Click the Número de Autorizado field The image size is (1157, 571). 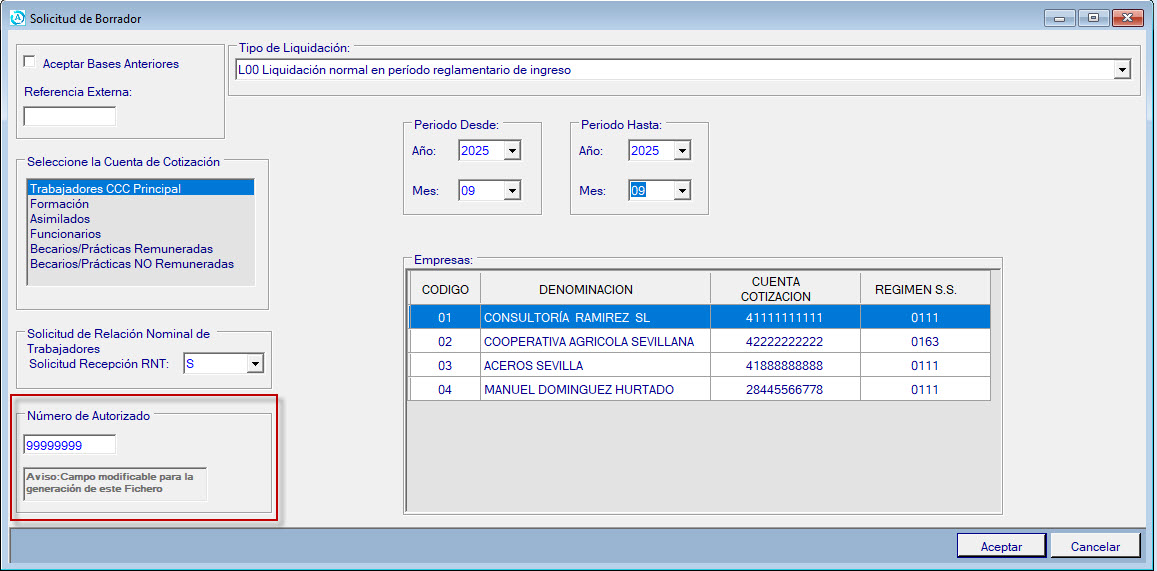point(70,445)
